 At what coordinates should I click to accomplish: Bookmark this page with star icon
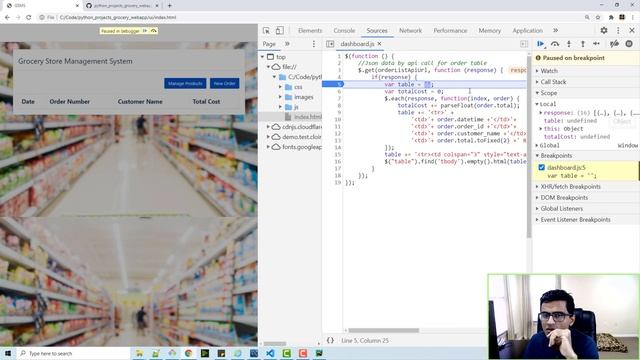pos(598,18)
